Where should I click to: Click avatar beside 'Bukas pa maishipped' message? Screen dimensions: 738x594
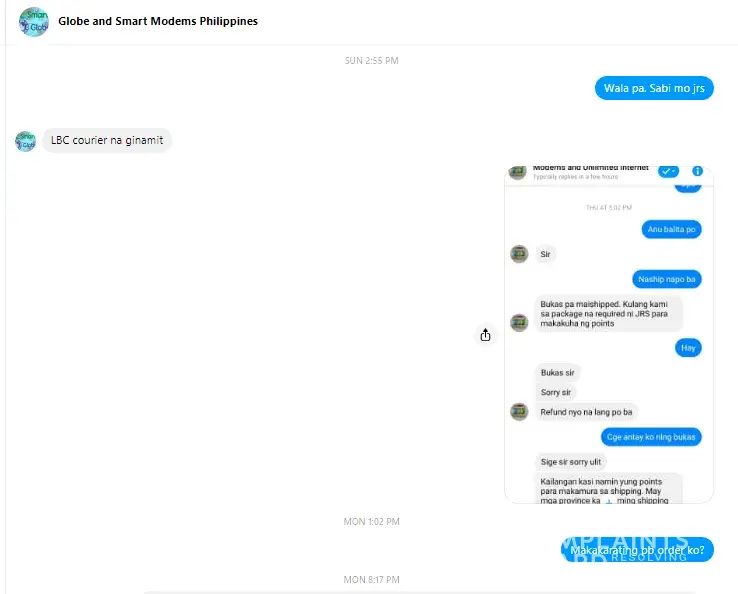point(519,322)
